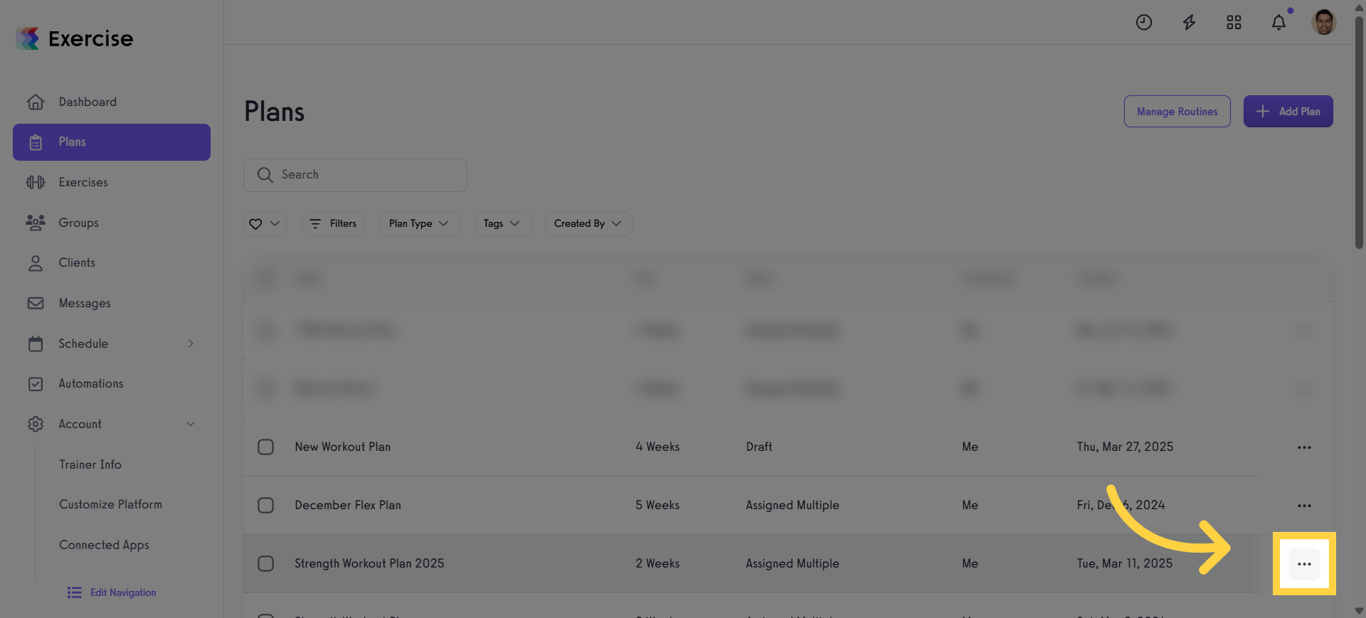Viewport: 1366px width, 618px height.
Task: Open the apps grid icon
Action: click(x=1234, y=22)
